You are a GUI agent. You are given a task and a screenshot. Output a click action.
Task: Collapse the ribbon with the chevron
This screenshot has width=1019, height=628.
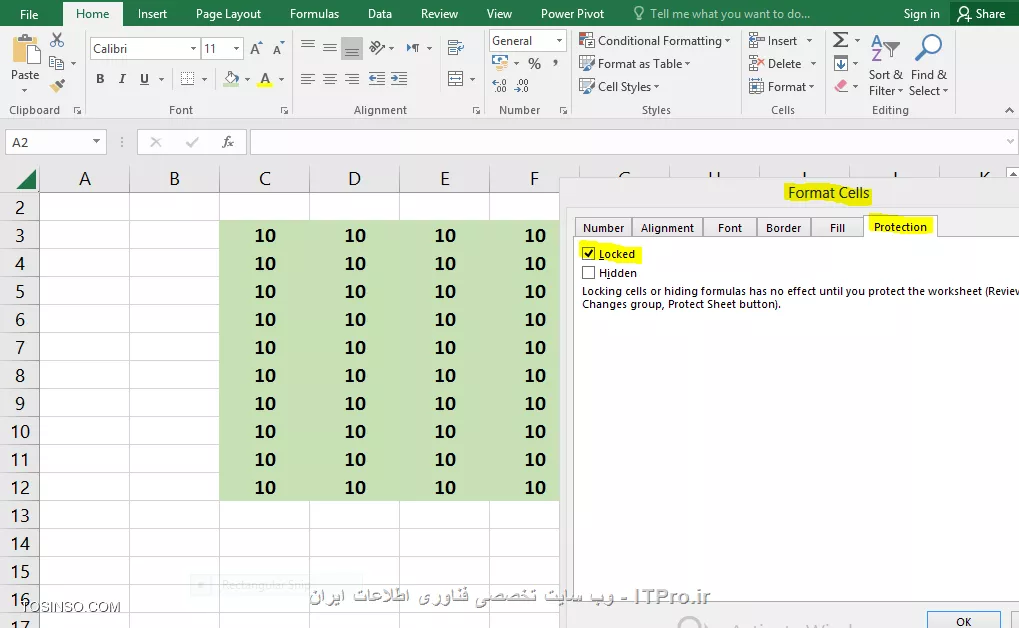point(1009,111)
